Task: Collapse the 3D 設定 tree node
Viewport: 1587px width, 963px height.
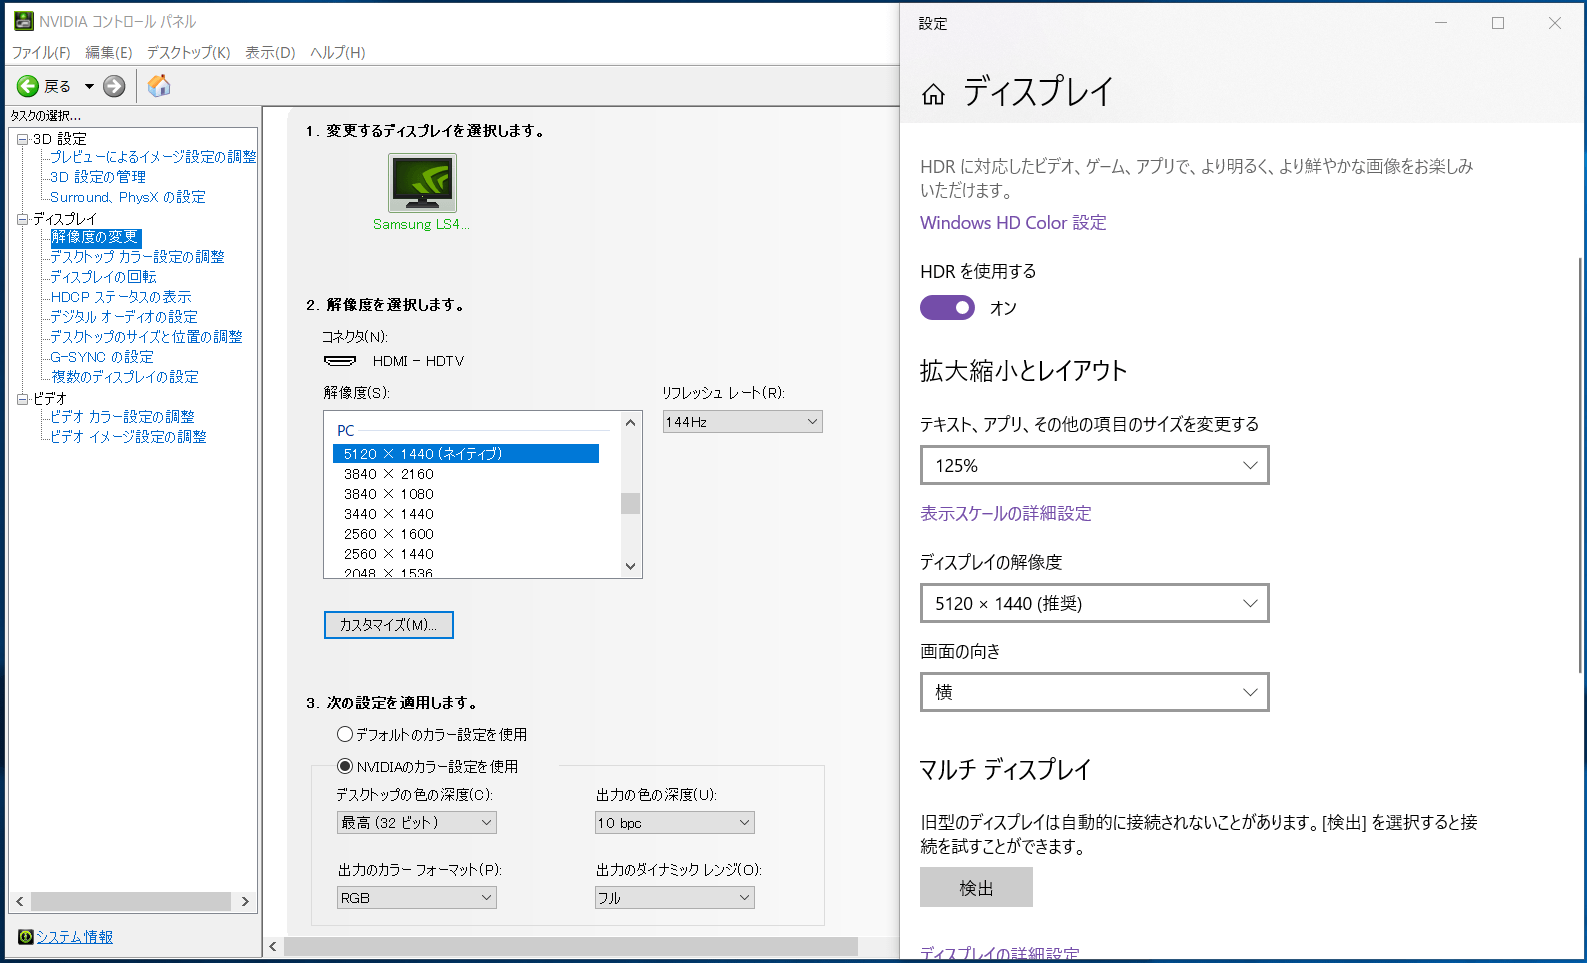Action: click(22, 139)
